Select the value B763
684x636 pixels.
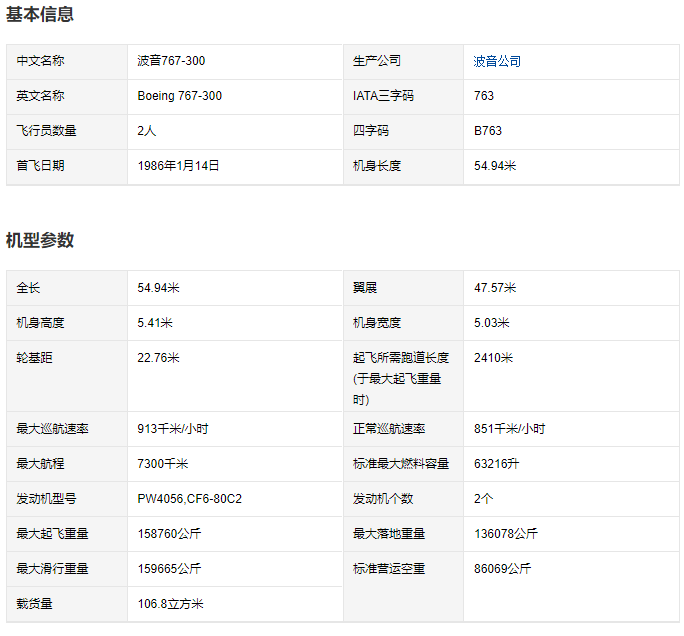(488, 130)
